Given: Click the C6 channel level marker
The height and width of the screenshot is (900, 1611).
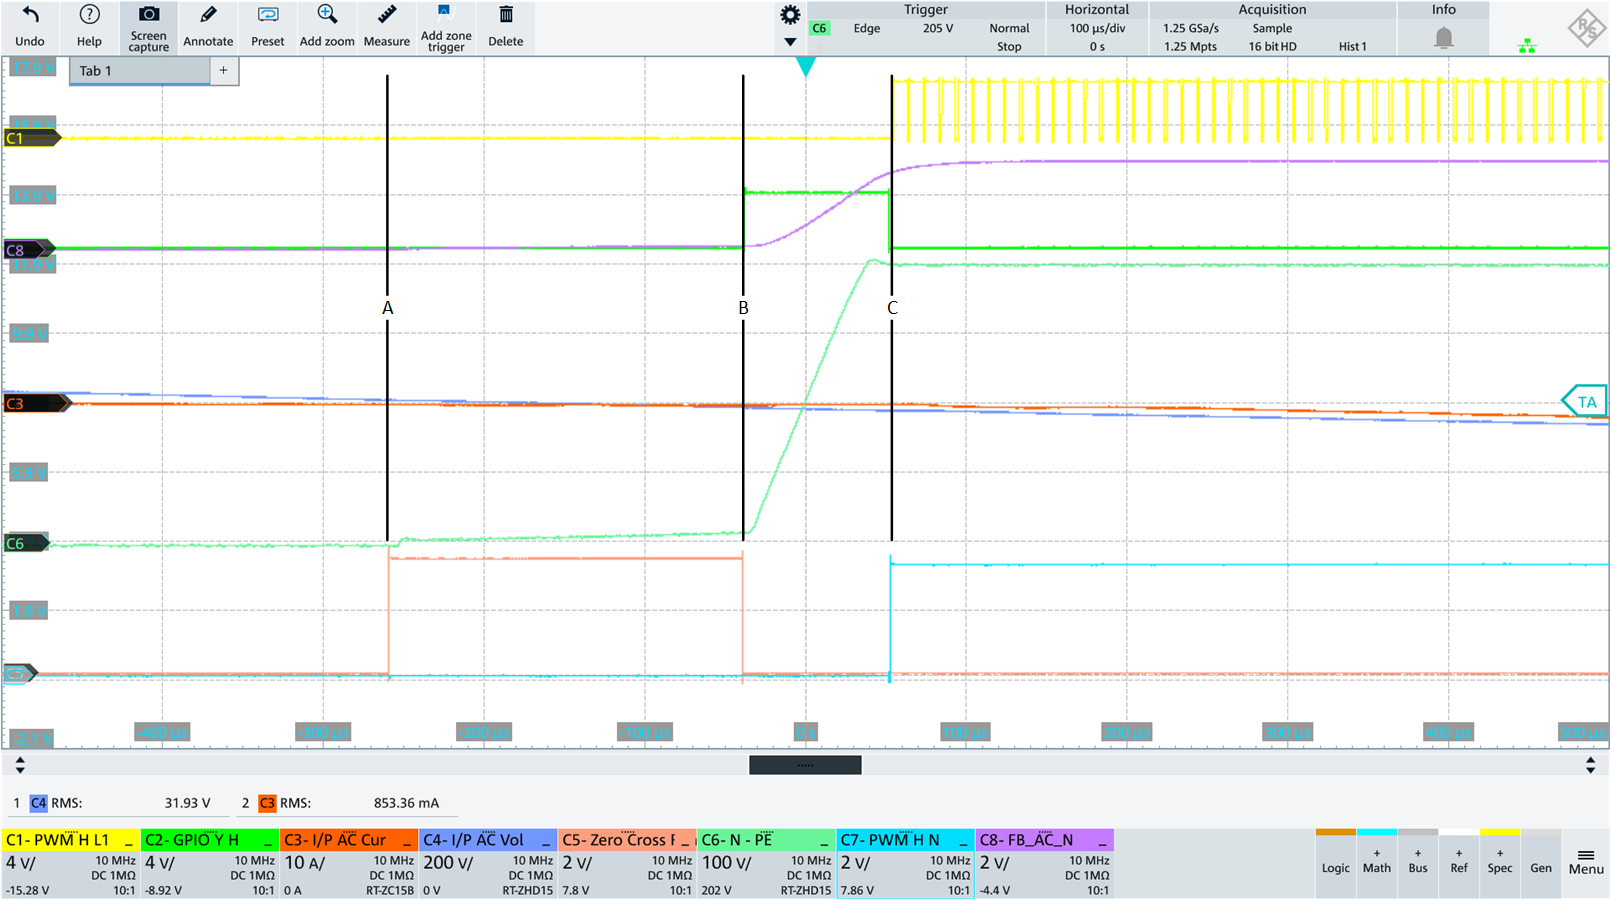Looking at the screenshot, I should coord(26,544).
